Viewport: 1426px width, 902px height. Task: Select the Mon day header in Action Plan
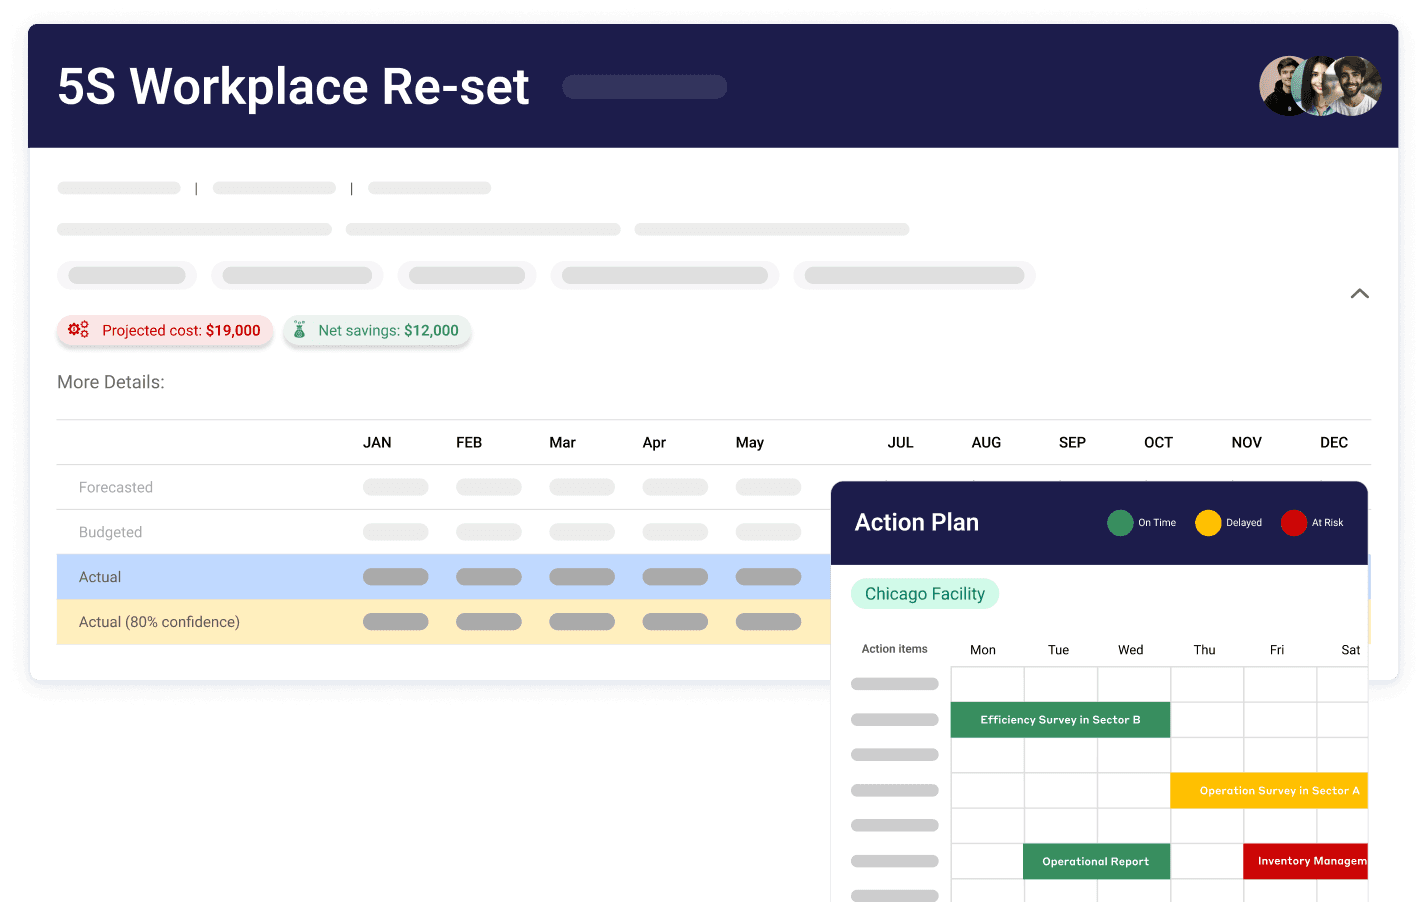983,649
